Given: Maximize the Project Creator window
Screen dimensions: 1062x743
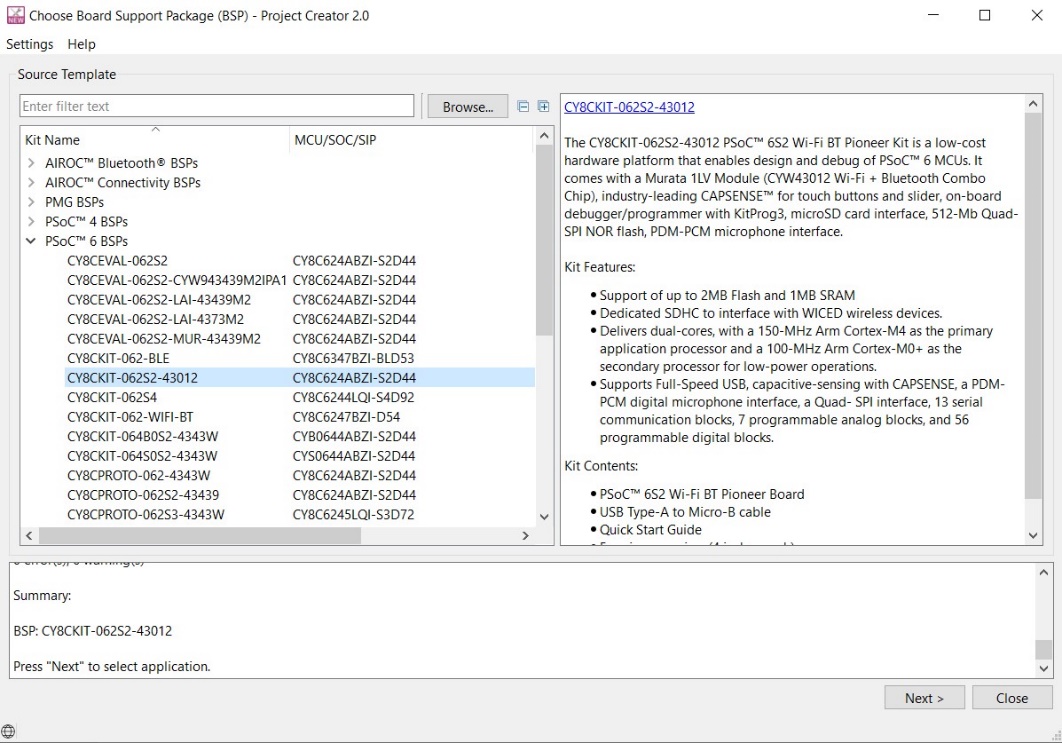Looking at the screenshot, I should click(x=985, y=15).
